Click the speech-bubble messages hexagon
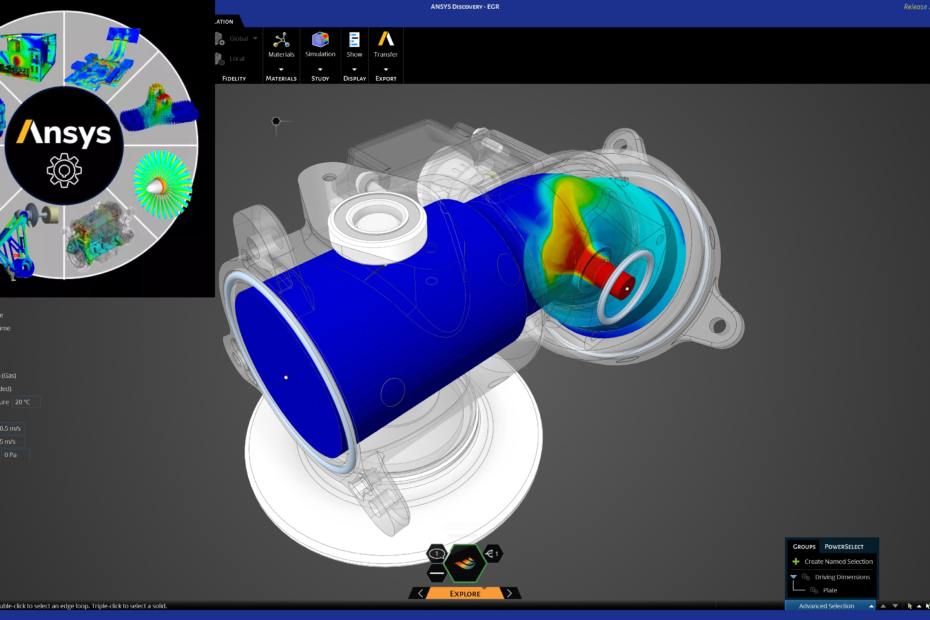The image size is (930, 620). point(437,554)
